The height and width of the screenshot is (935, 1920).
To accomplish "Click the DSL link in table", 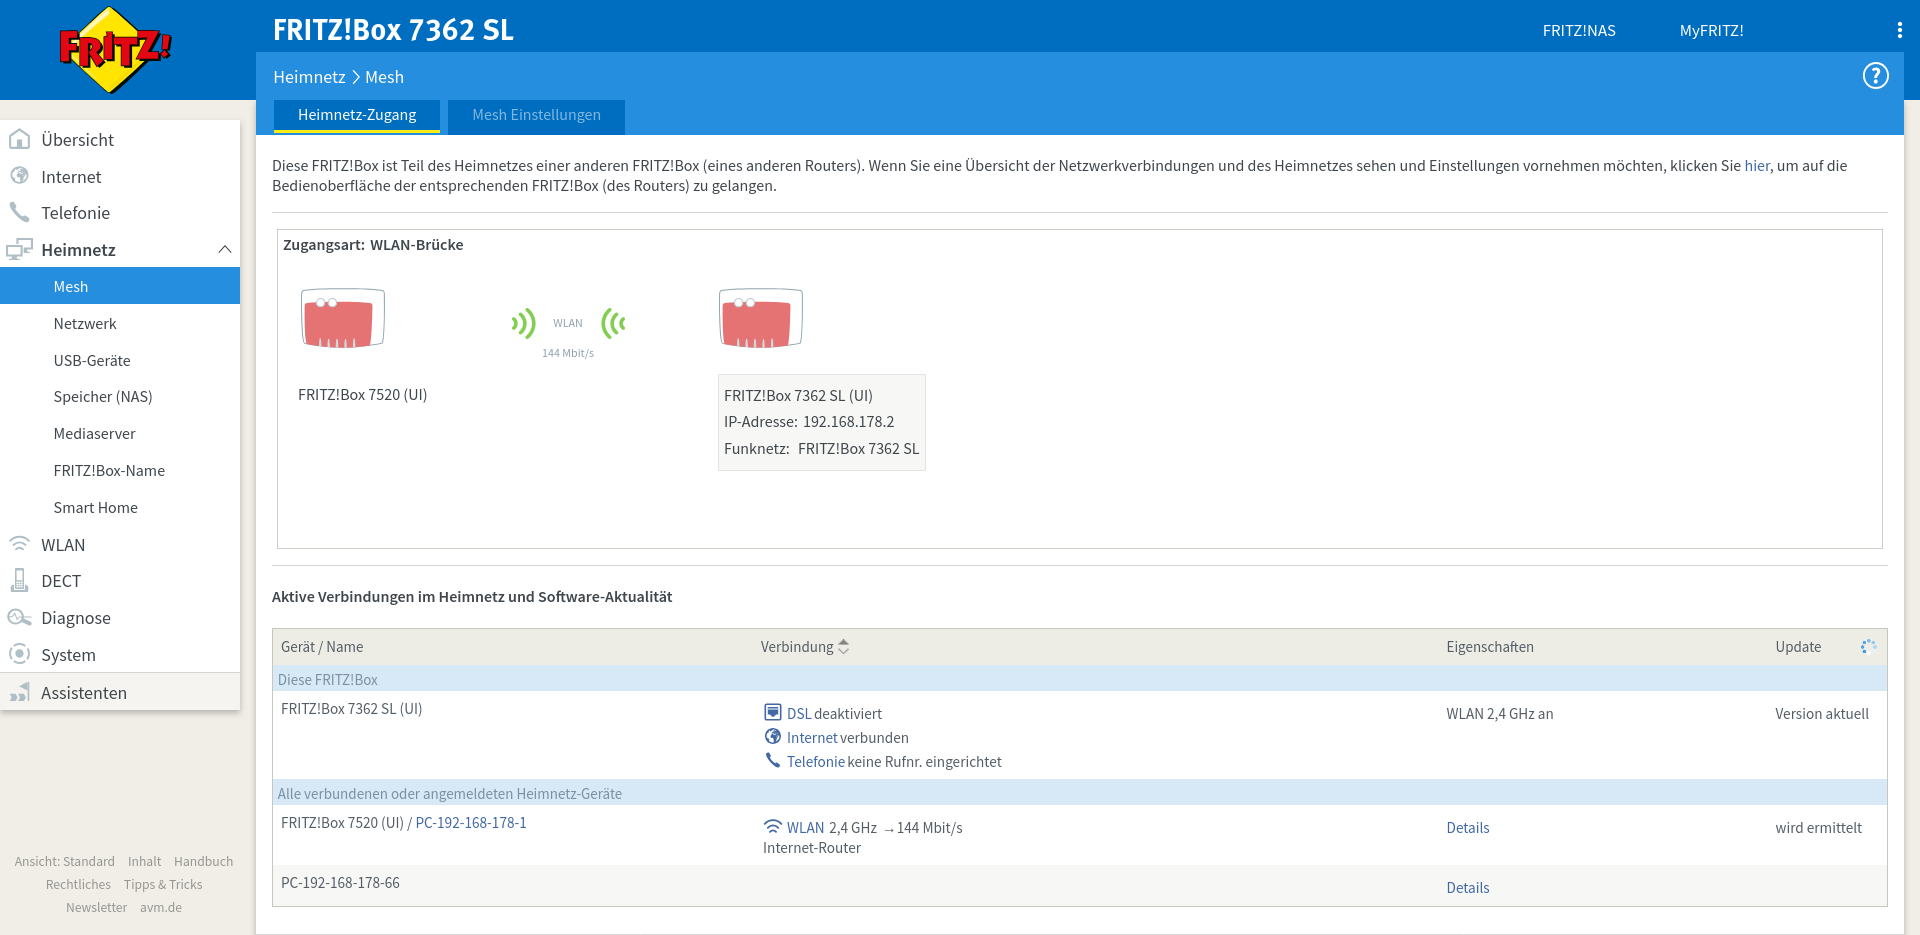I will 799,713.
